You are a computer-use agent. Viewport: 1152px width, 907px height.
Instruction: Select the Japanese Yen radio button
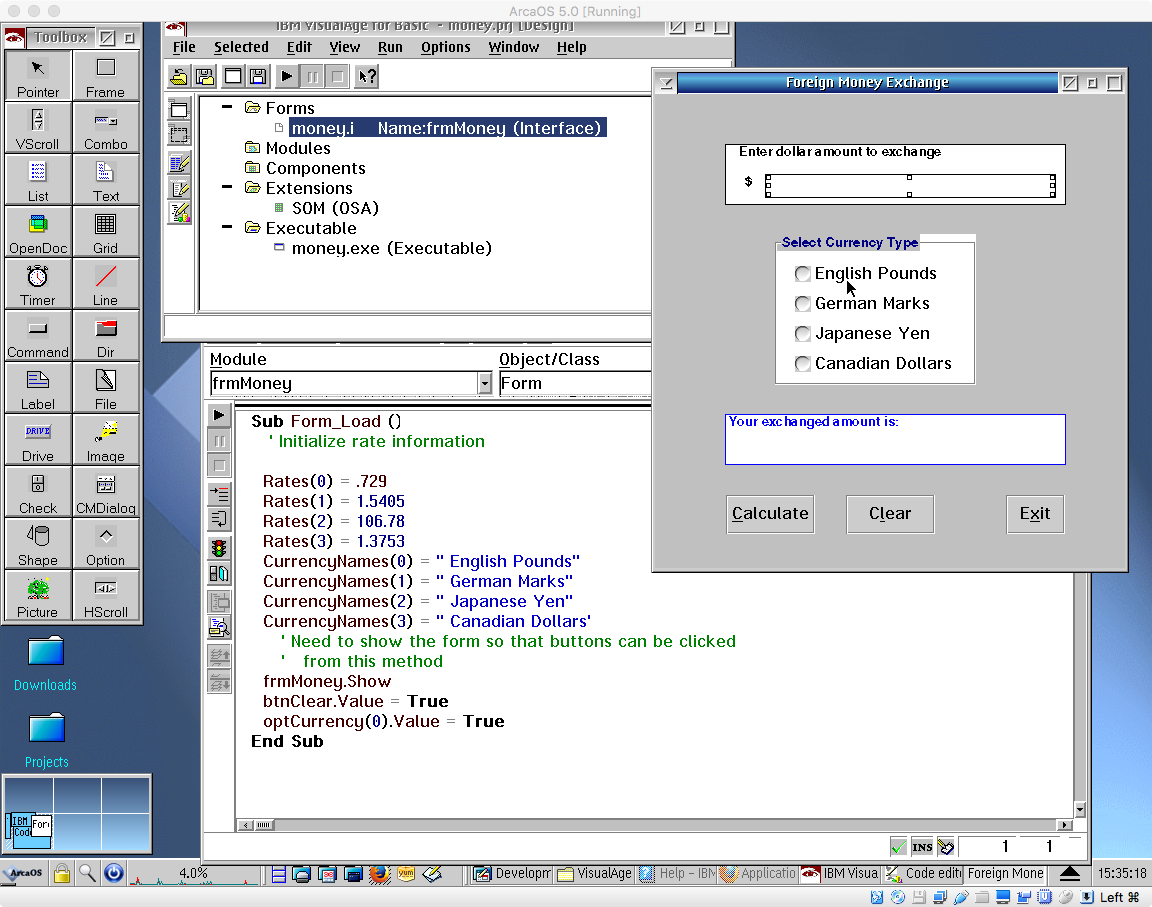pos(802,334)
